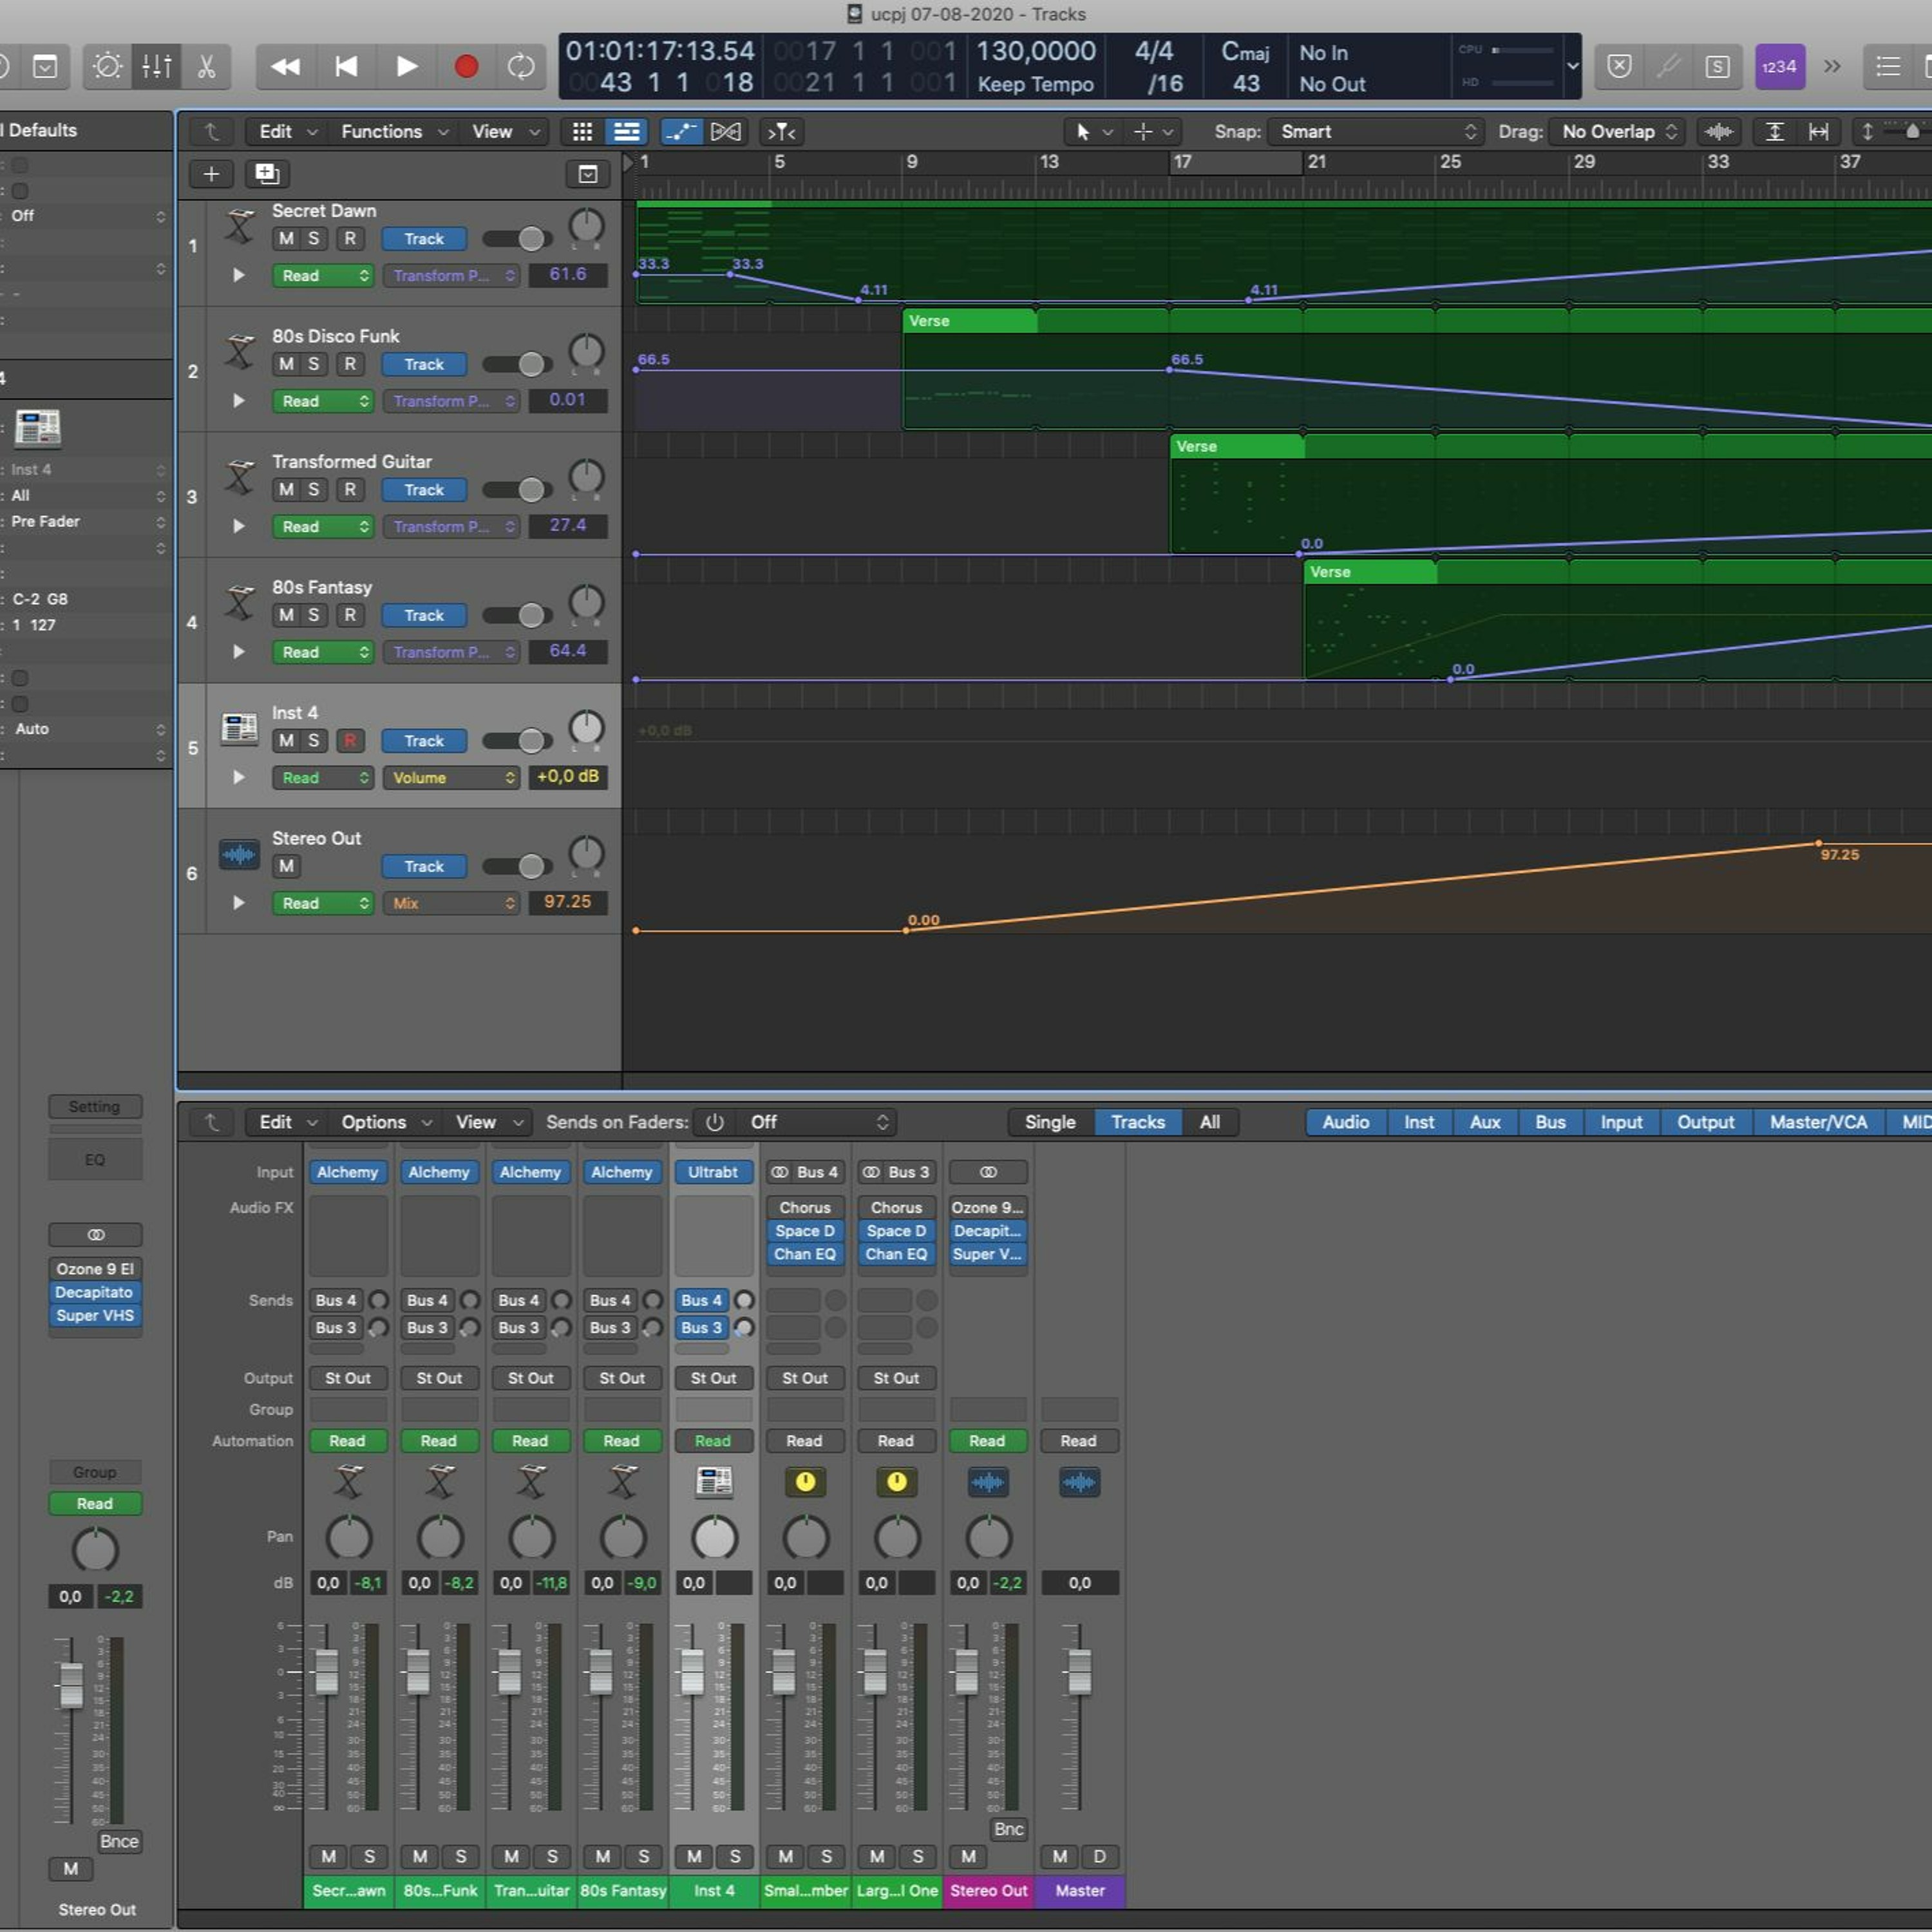Click the Flex show/hide icon
Viewport: 1932px width, 1932px height.
coord(726,131)
